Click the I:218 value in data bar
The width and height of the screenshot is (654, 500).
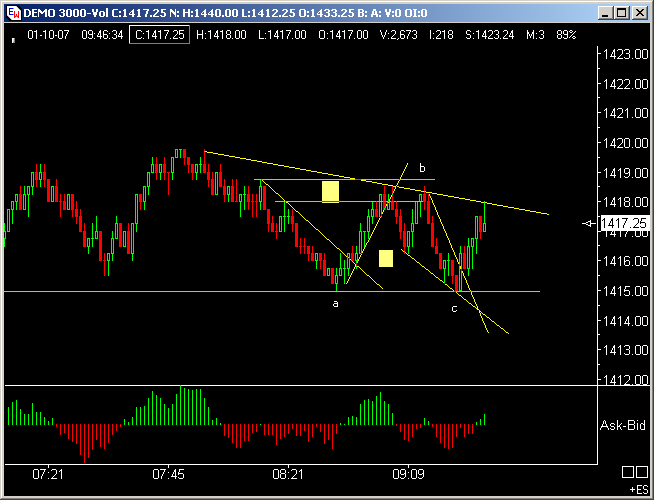441,35
